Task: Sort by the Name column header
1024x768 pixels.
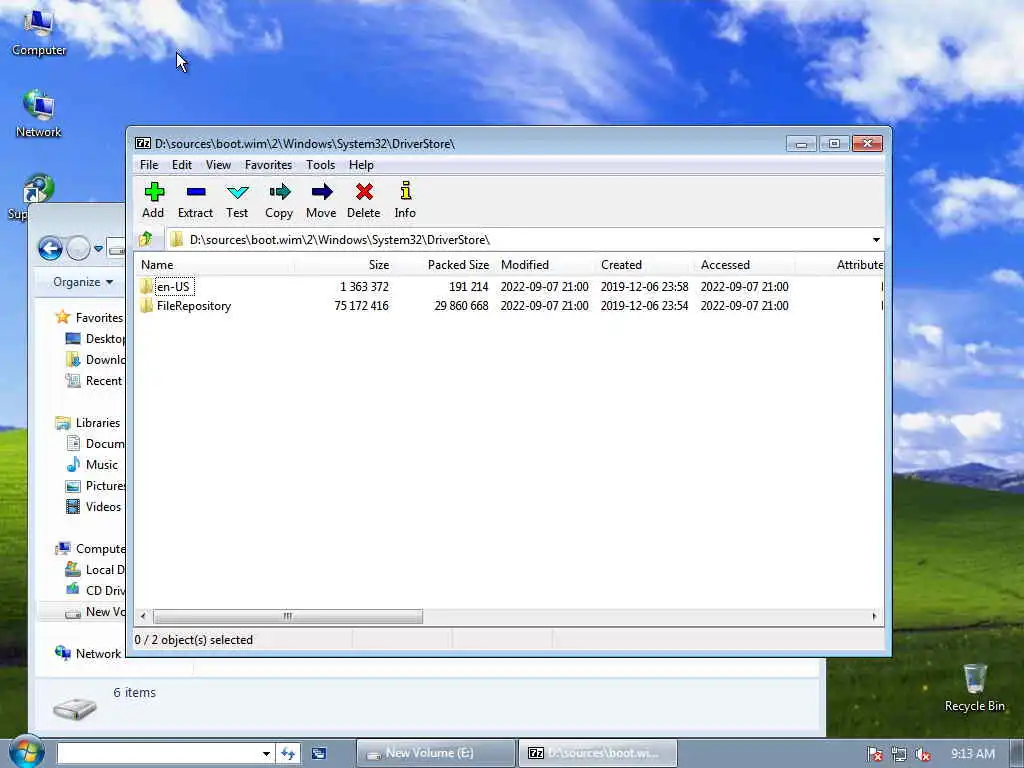Action: pyautogui.click(x=216, y=264)
